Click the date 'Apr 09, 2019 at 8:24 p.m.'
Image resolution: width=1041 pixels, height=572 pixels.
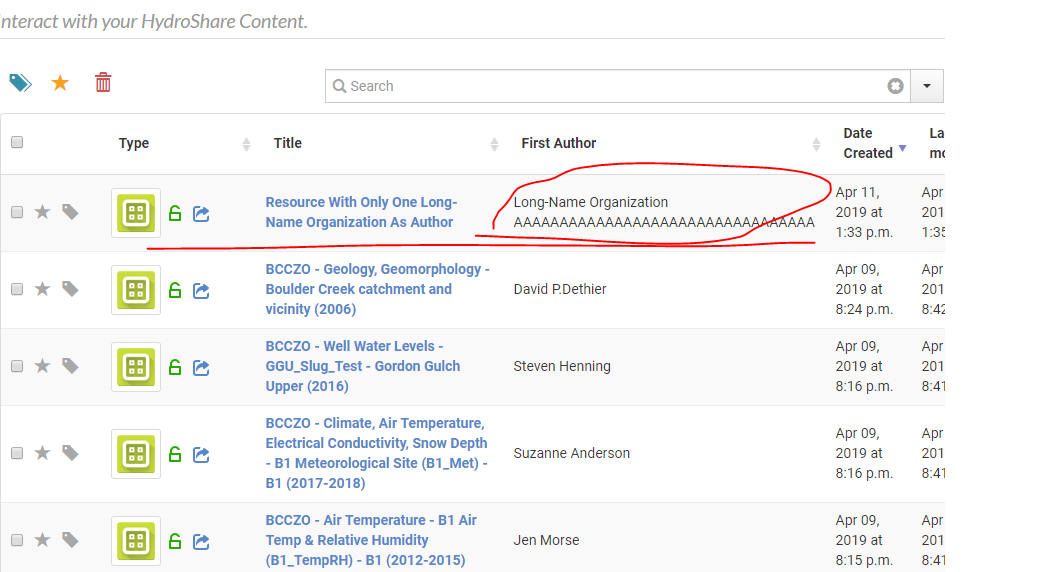click(x=864, y=289)
